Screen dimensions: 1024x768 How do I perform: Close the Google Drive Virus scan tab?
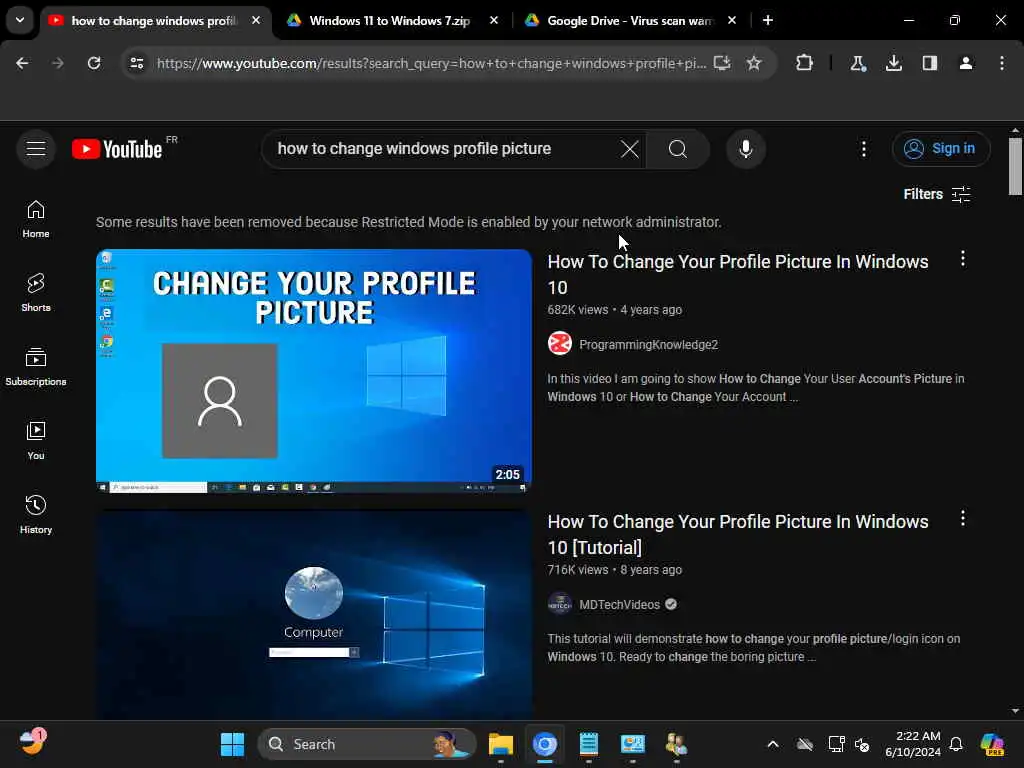(732, 20)
